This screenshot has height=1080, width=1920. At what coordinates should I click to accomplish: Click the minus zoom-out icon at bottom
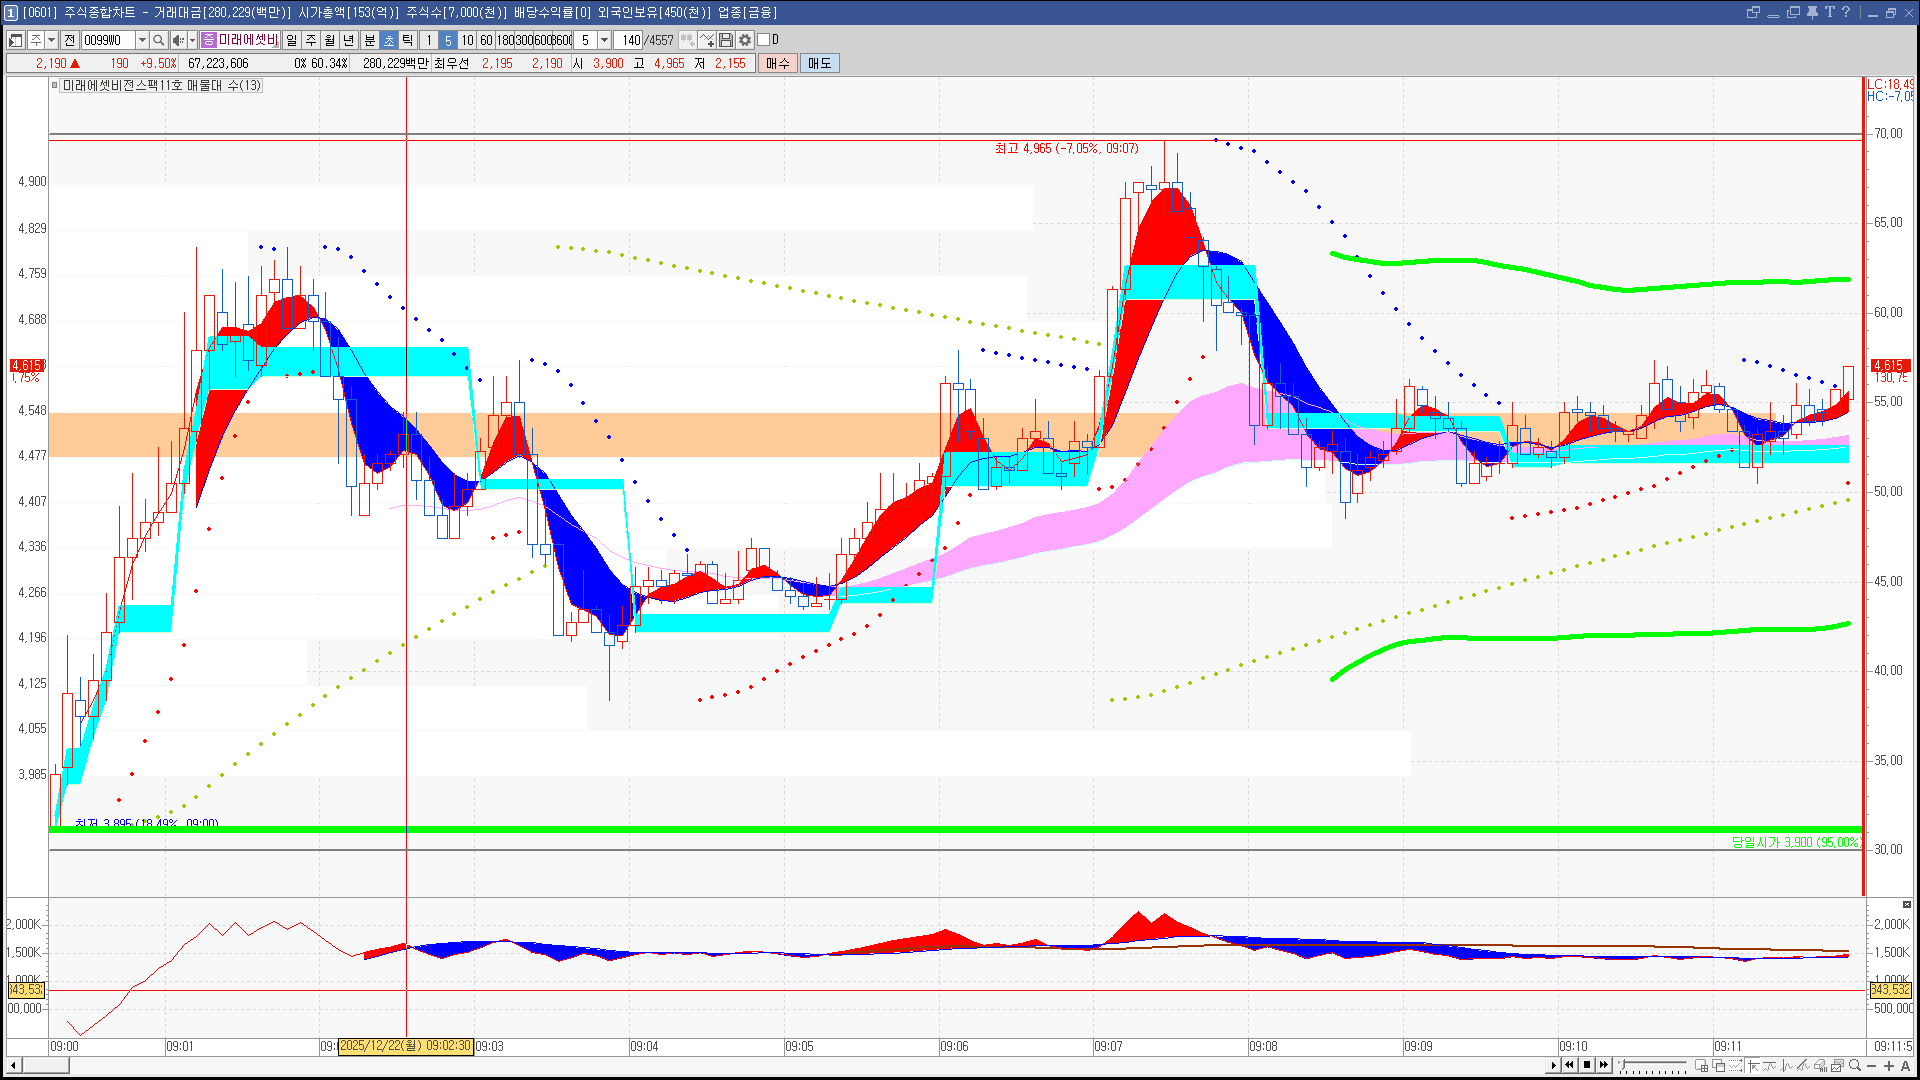(1872, 1066)
